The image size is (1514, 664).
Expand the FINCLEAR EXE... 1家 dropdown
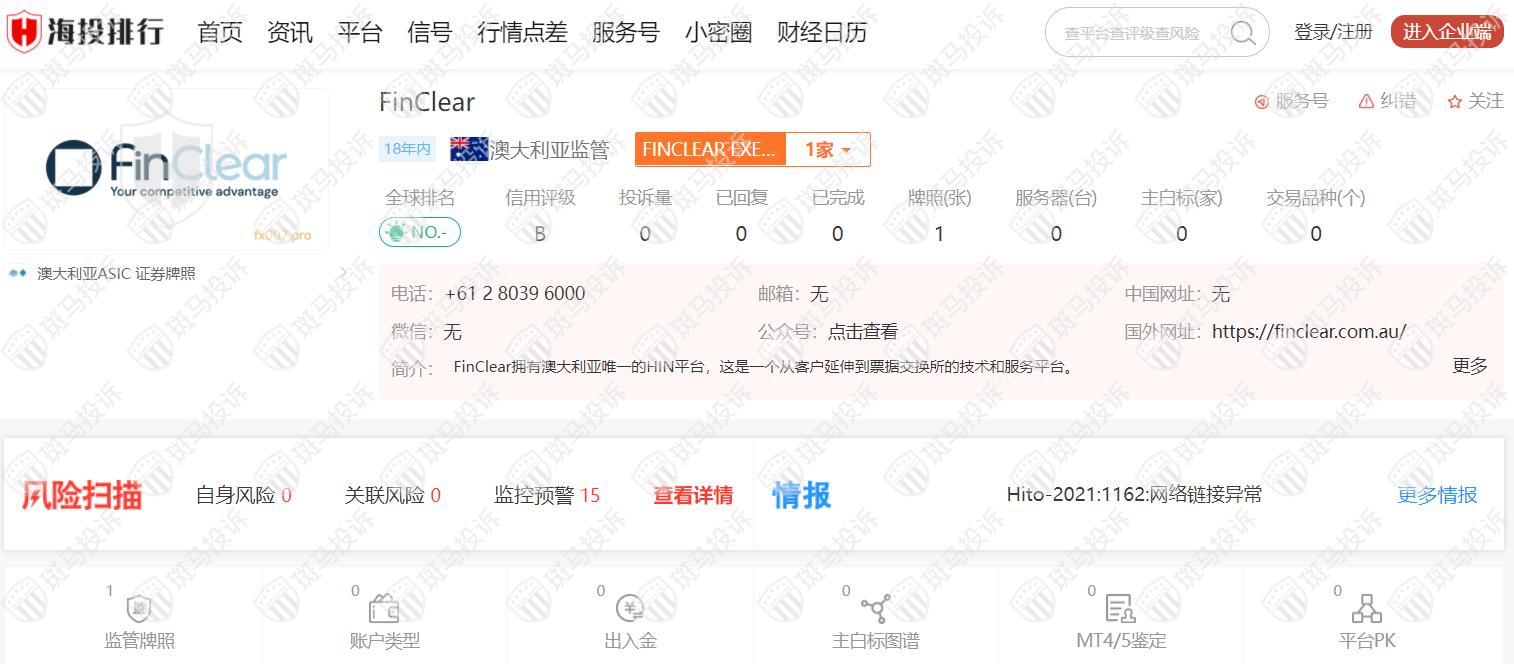click(828, 150)
